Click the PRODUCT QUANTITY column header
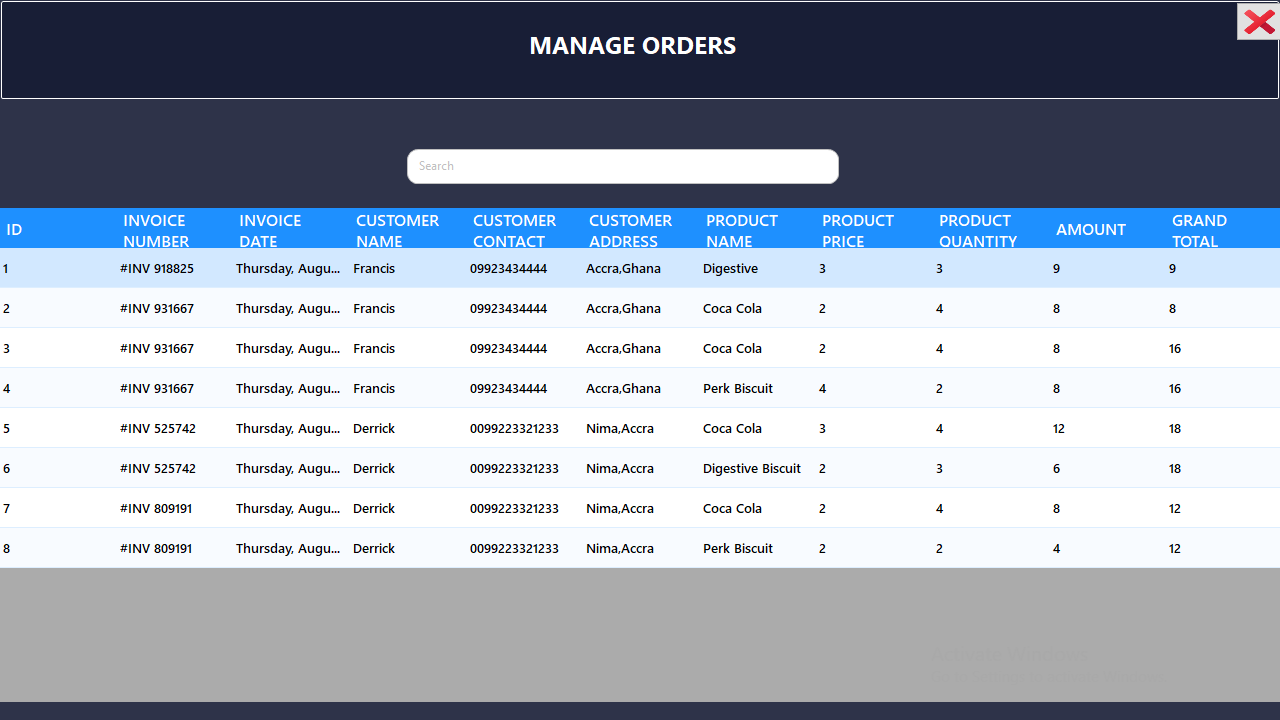 975,229
